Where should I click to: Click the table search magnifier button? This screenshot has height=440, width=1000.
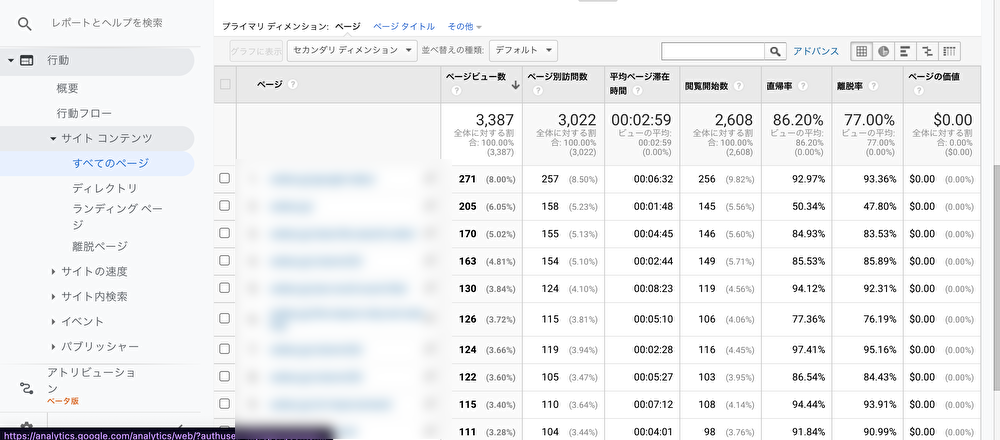tap(775, 51)
